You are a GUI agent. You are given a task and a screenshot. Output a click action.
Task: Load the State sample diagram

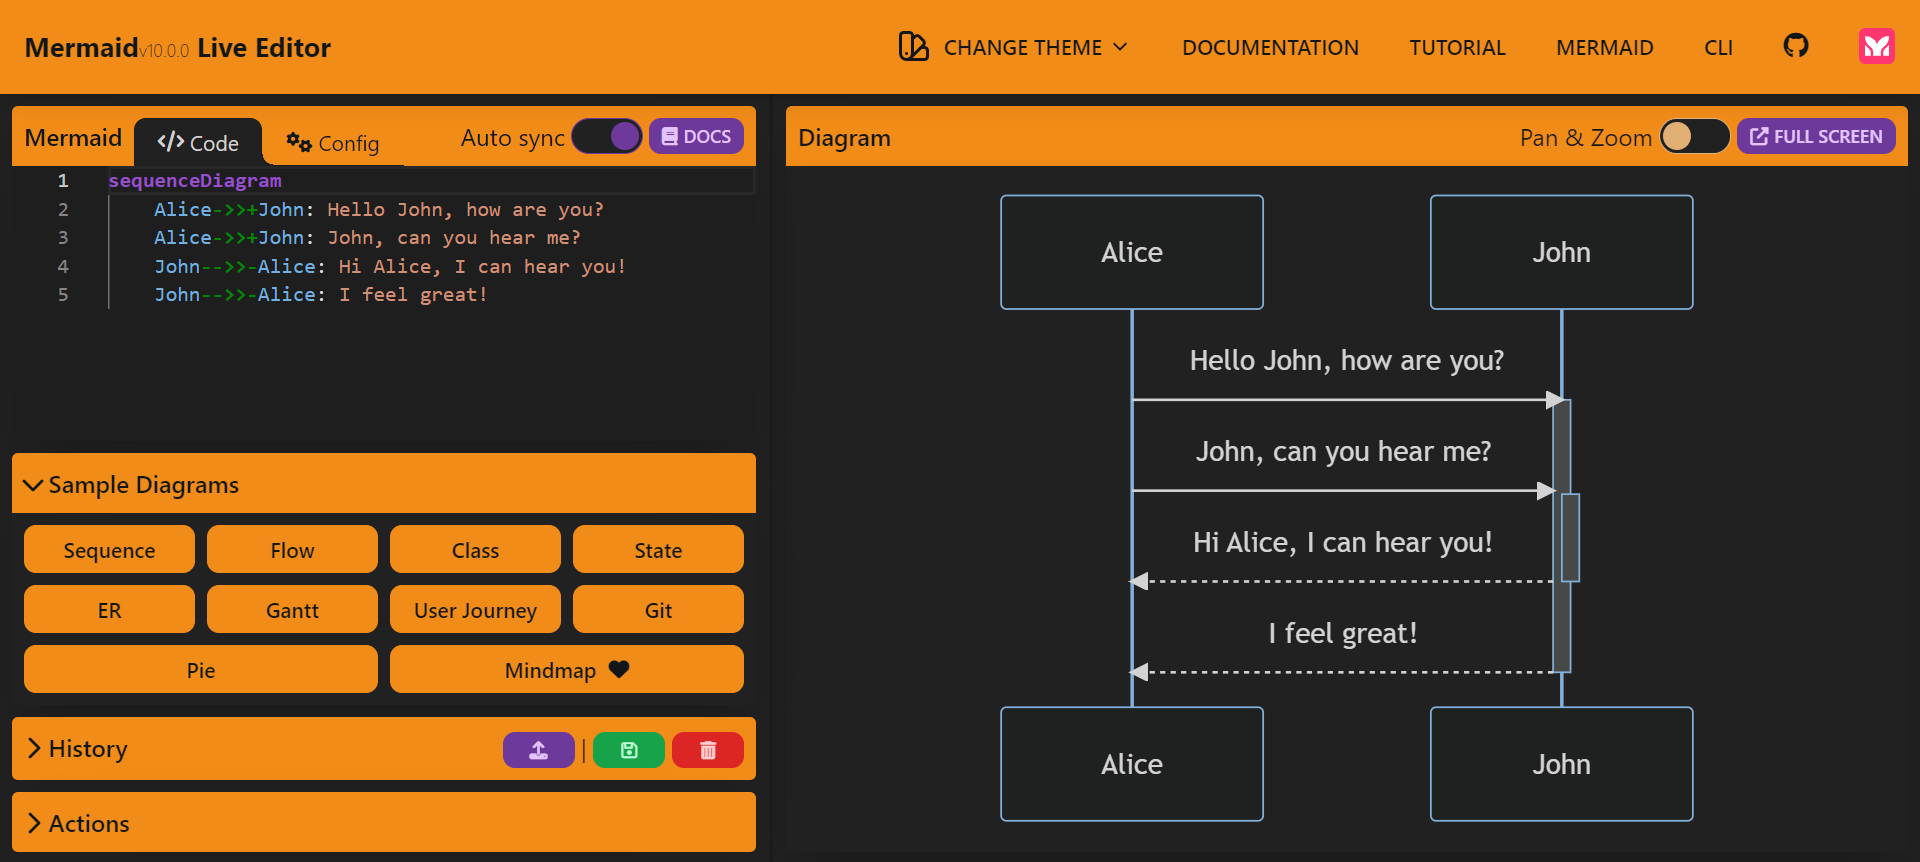tap(658, 549)
